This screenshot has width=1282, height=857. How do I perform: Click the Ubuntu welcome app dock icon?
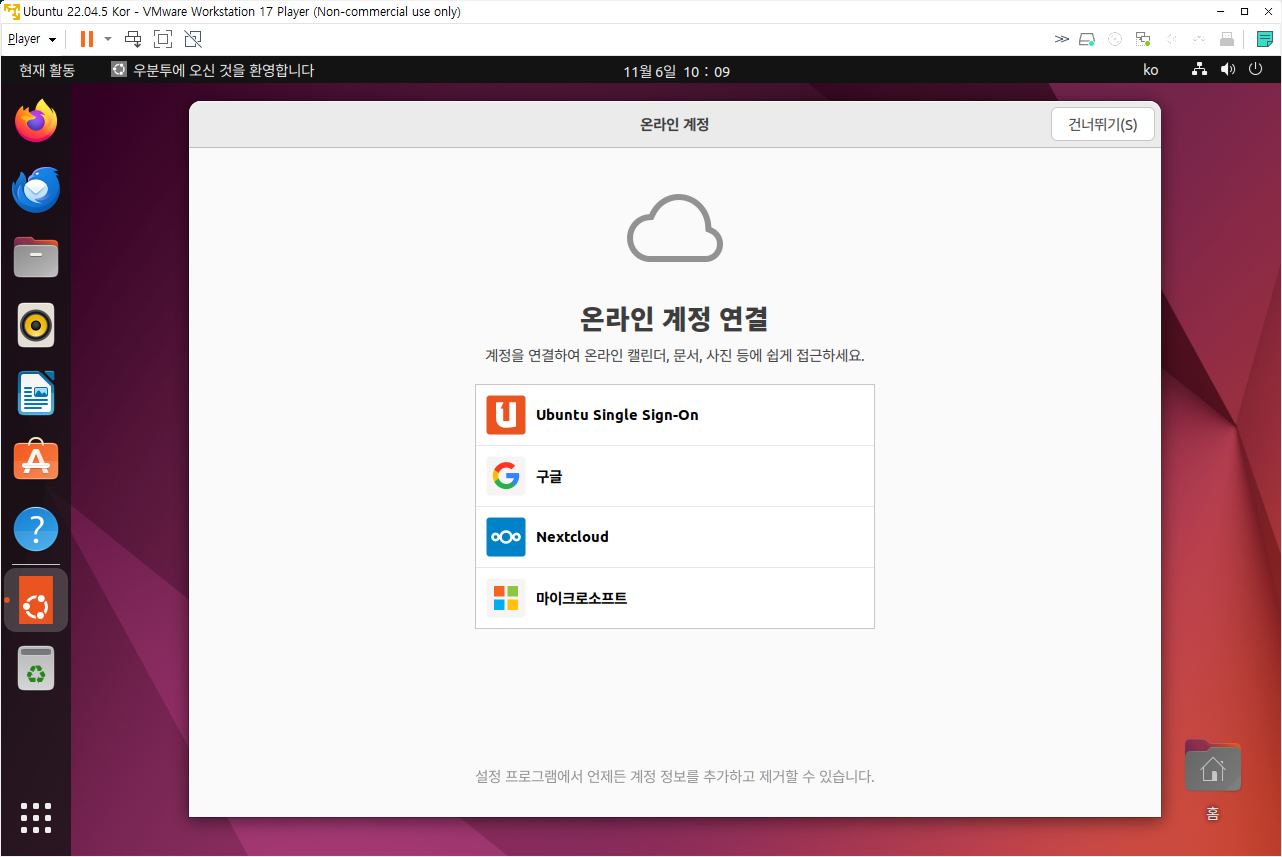(x=36, y=600)
